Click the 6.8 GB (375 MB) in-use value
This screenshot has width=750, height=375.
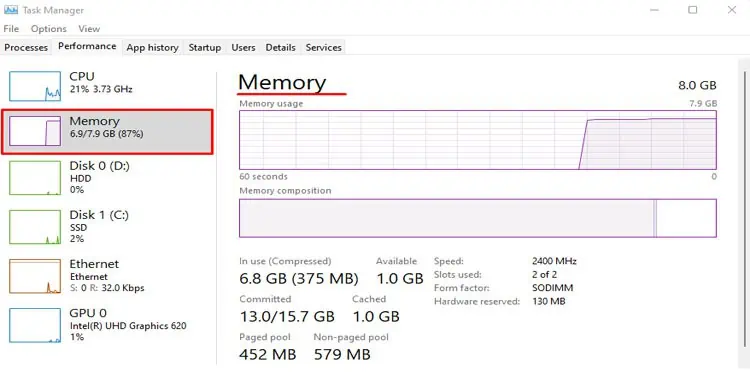pyautogui.click(x=298, y=278)
